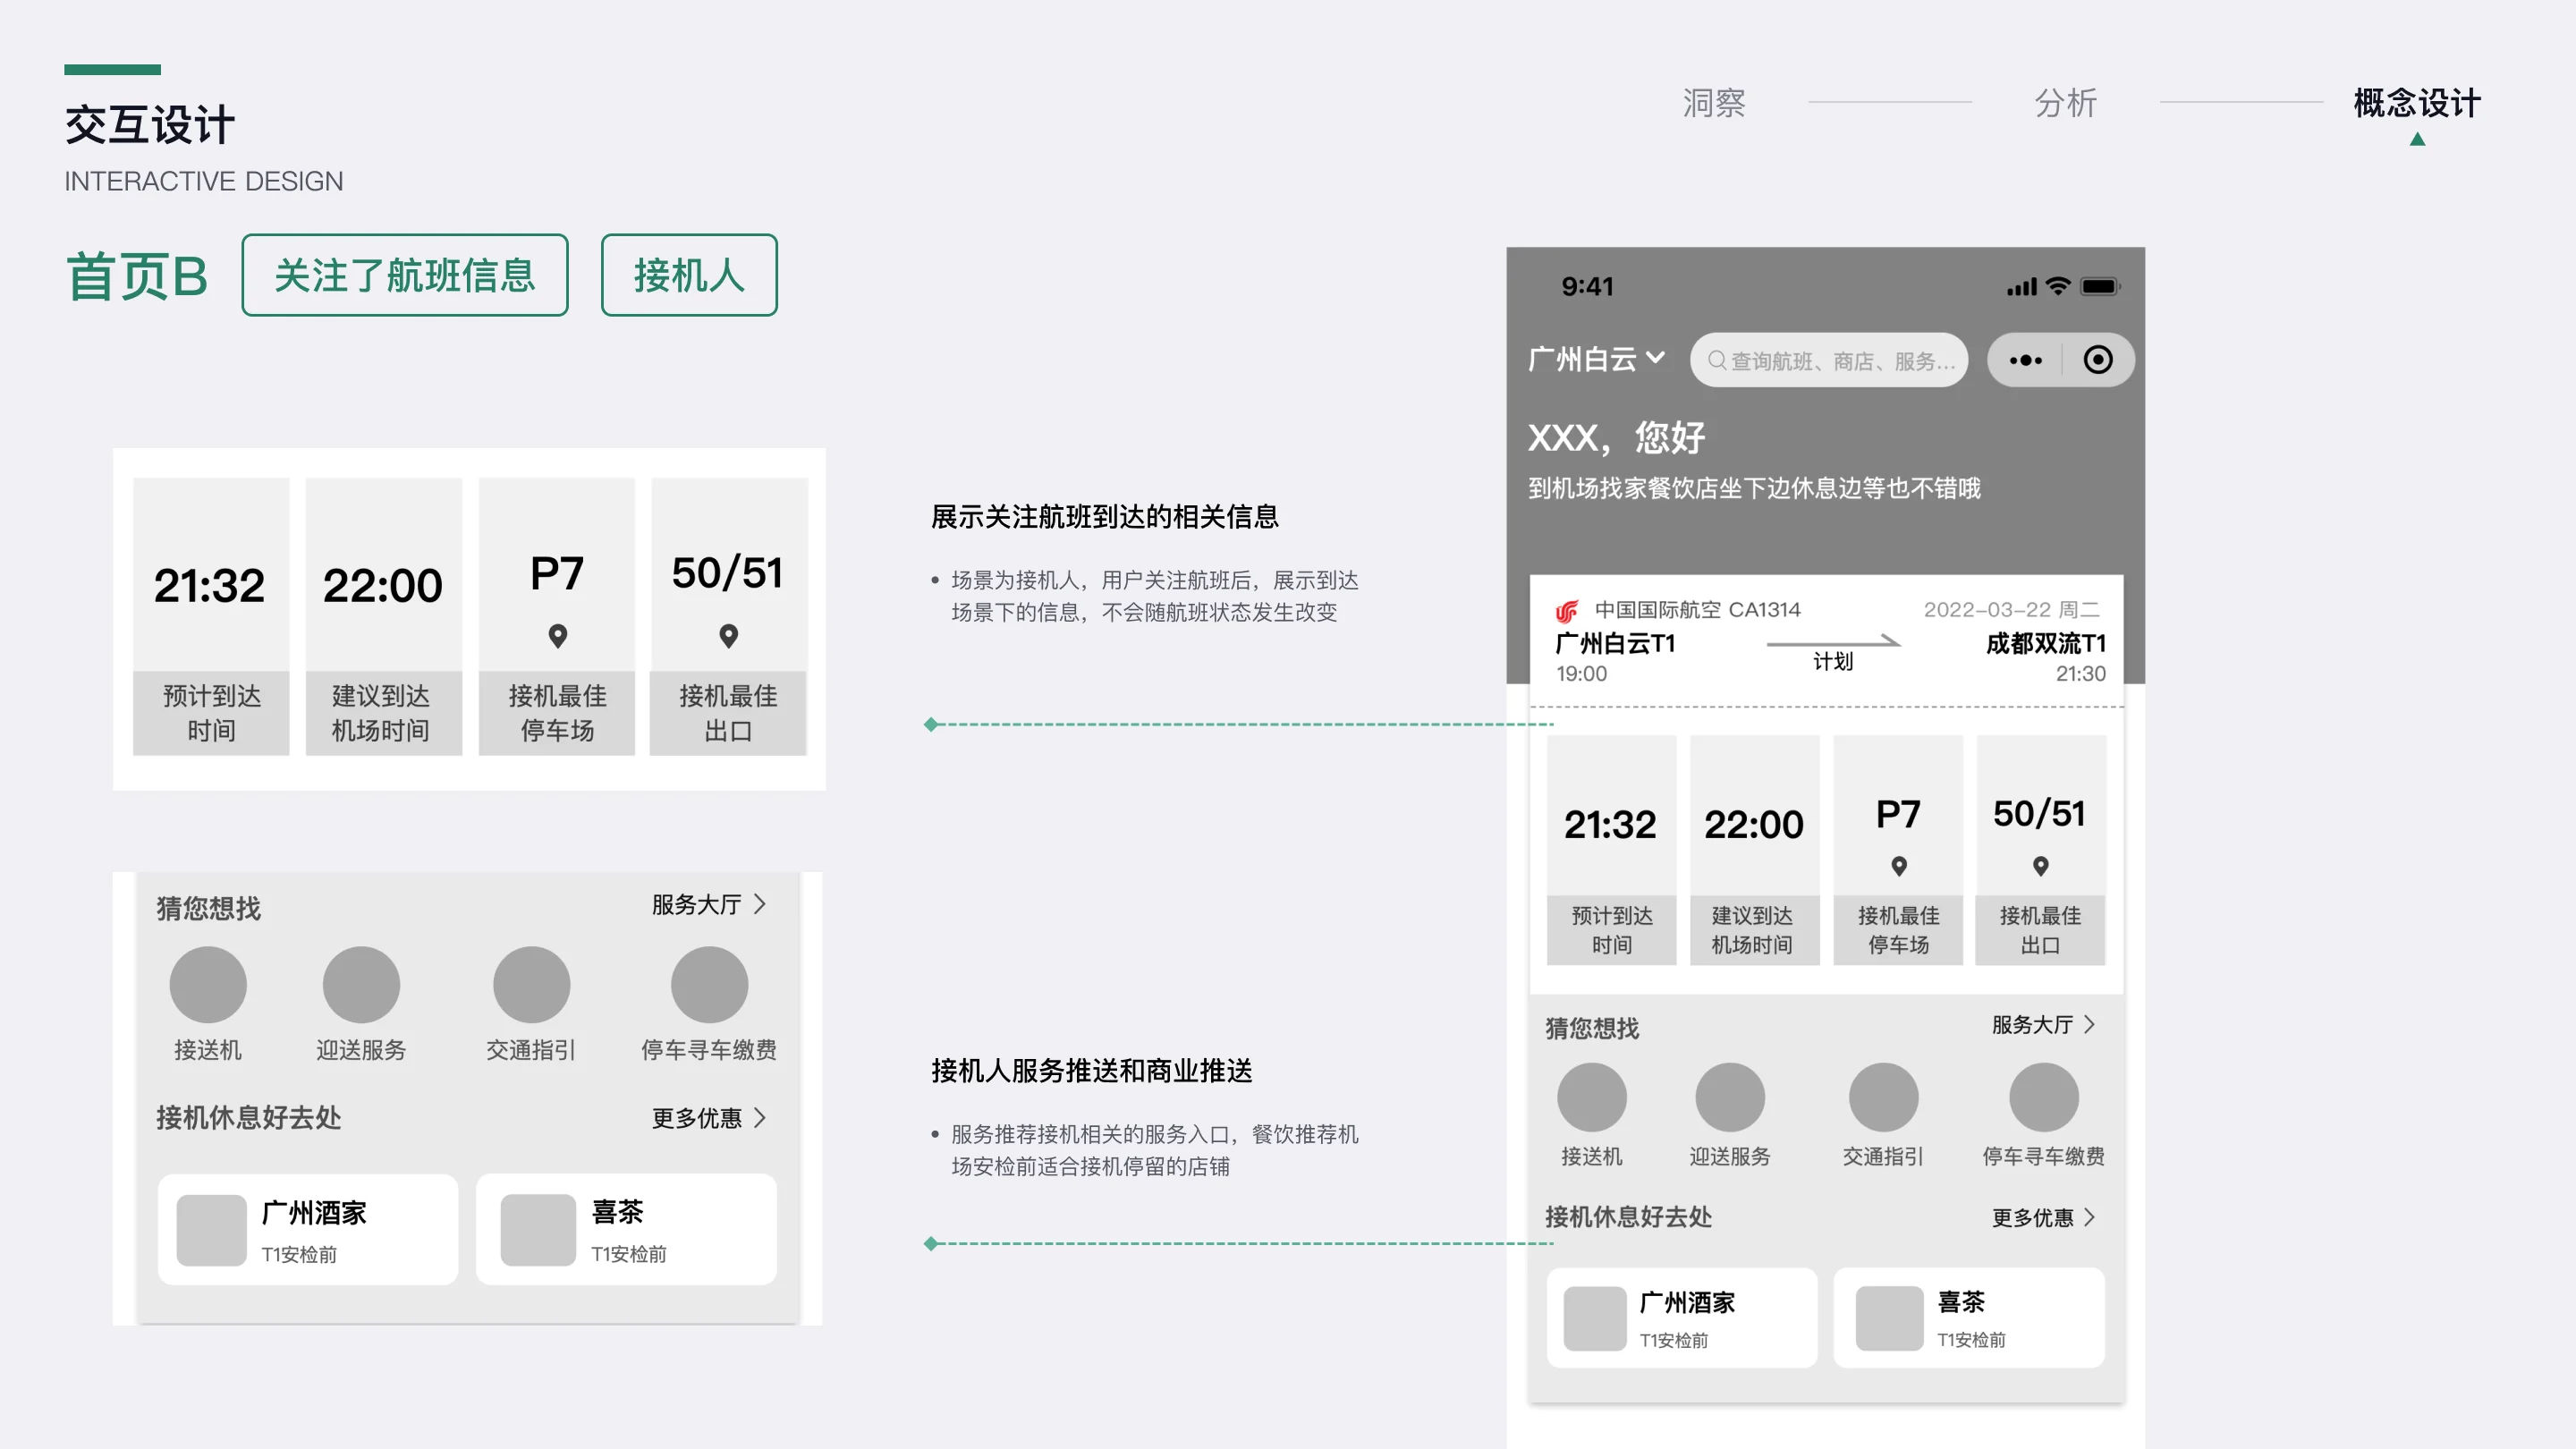Click the flight date 2022-03-22 周二
The height and width of the screenshot is (1449, 2576).
tap(2012, 609)
